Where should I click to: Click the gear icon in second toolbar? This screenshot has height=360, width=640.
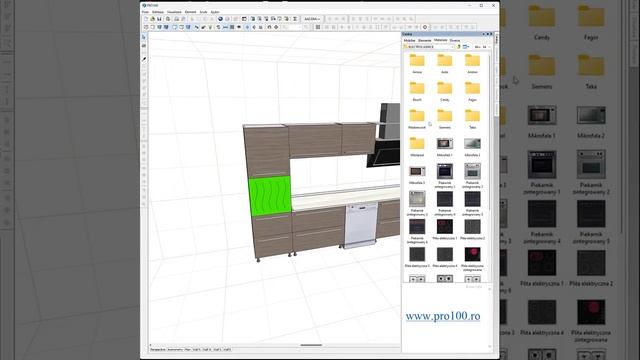(x=425, y=27)
